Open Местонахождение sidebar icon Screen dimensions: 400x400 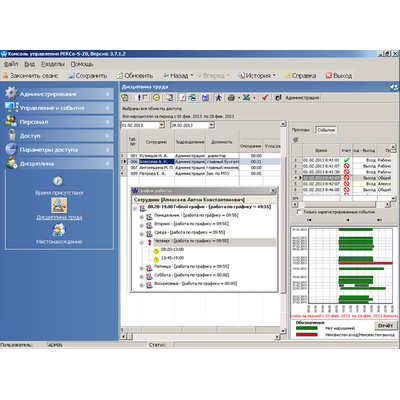coord(59,229)
